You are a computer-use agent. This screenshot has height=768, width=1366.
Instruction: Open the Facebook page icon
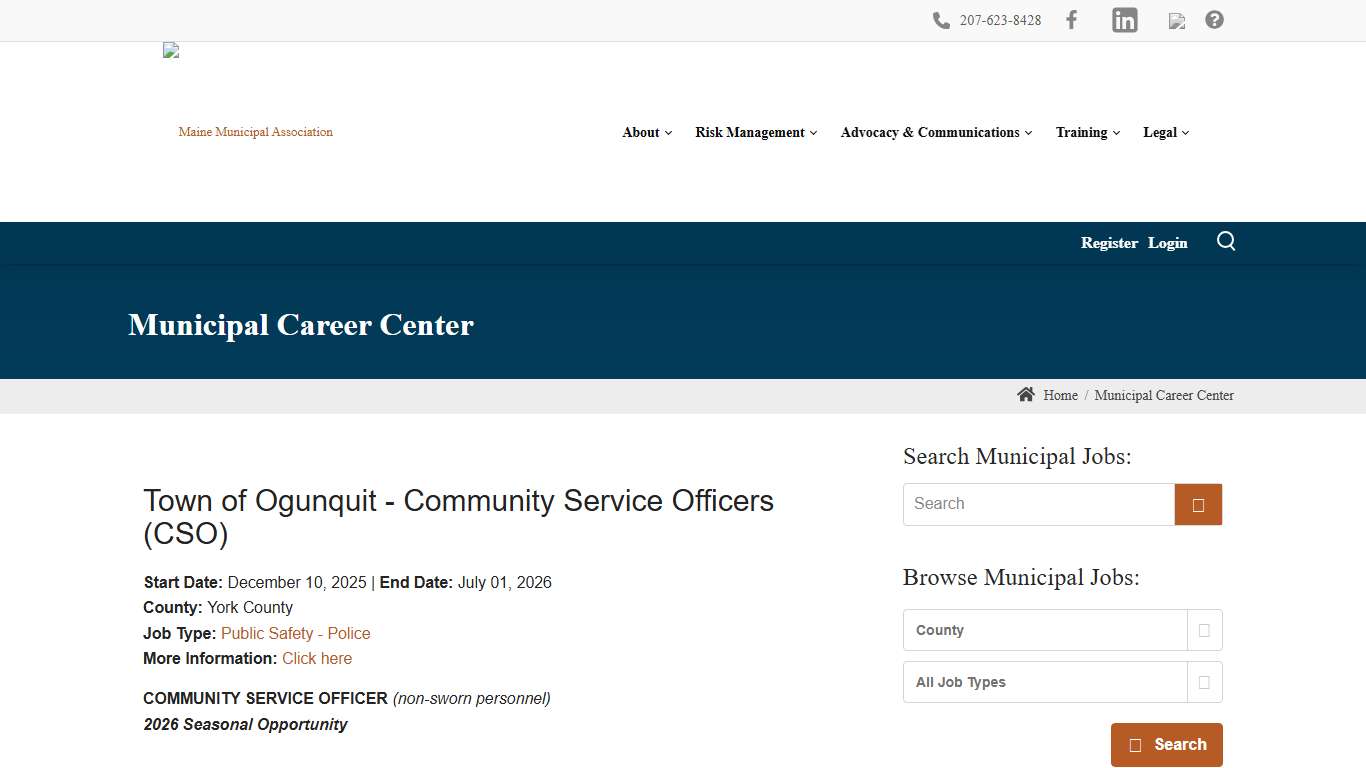coord(1071,19)
